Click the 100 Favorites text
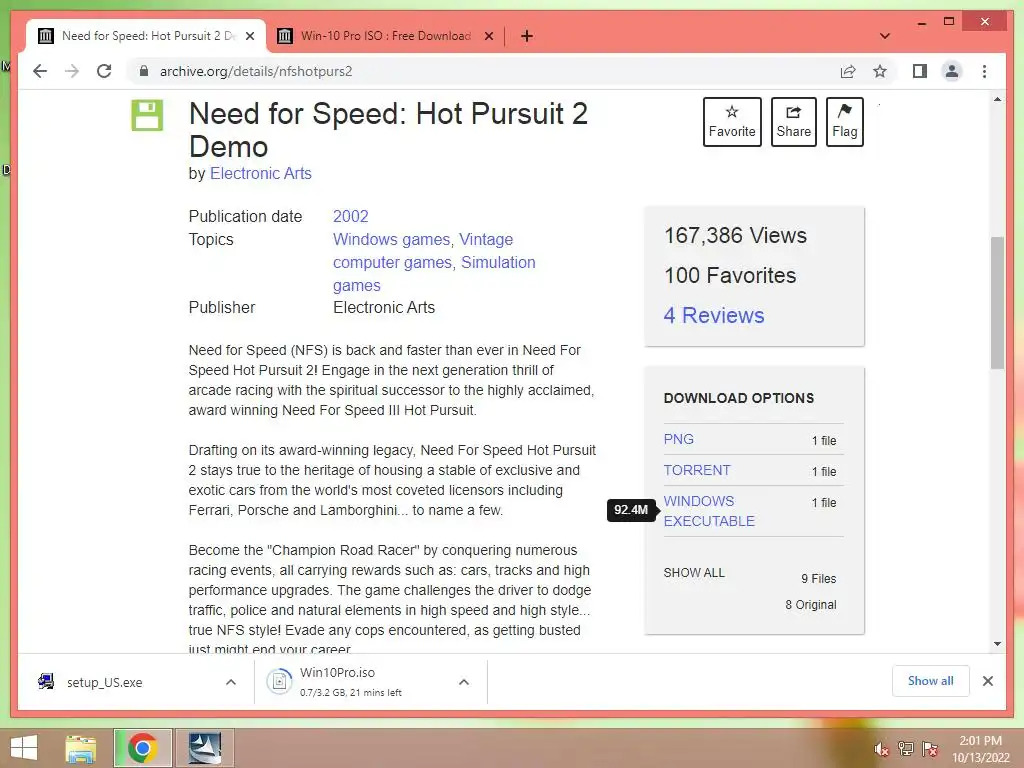 730,275
